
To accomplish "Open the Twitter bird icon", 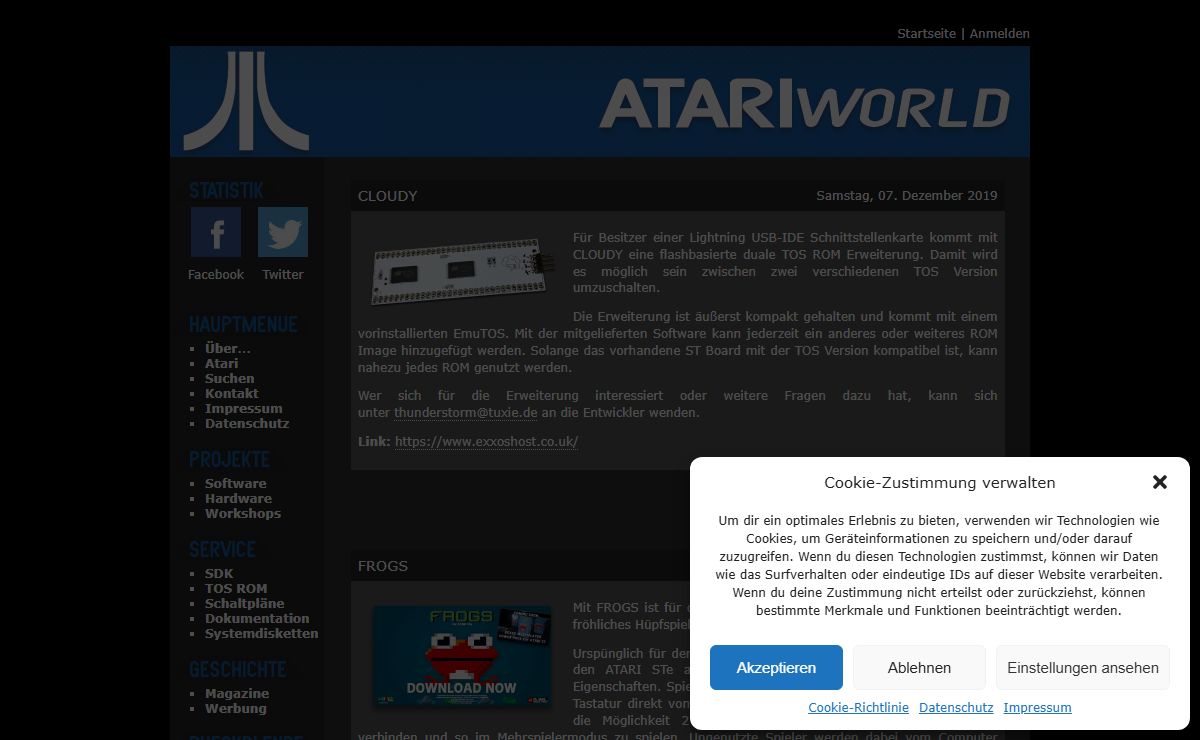I will pos(283,232).
